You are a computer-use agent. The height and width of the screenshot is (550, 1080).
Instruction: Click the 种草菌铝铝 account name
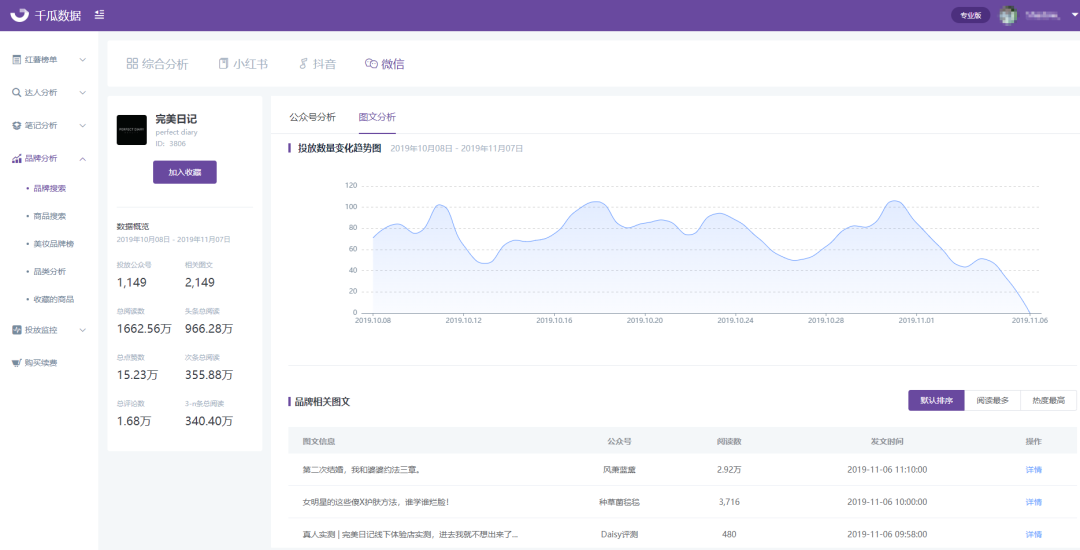pos(619,503)
